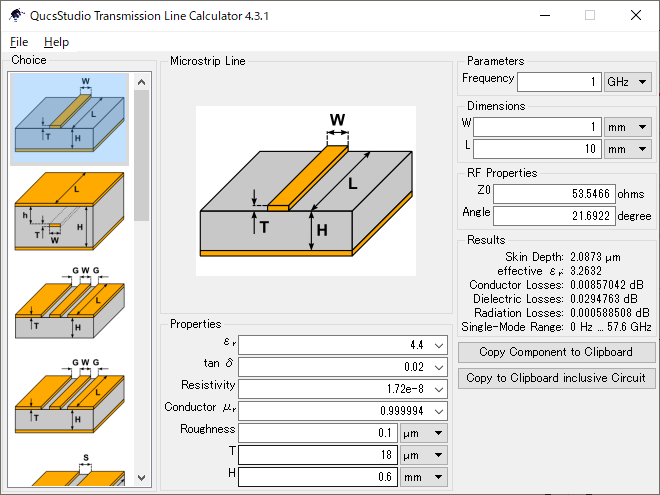This screenshot has height=495, width=660.
Task: Click the Choice list scrollbar thumb
Action: click(141, 150)
